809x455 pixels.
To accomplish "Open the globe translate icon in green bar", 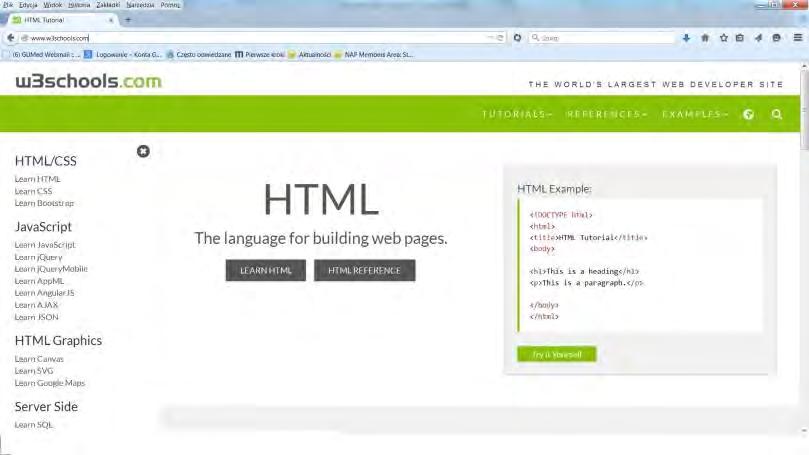I will [749, 115].
